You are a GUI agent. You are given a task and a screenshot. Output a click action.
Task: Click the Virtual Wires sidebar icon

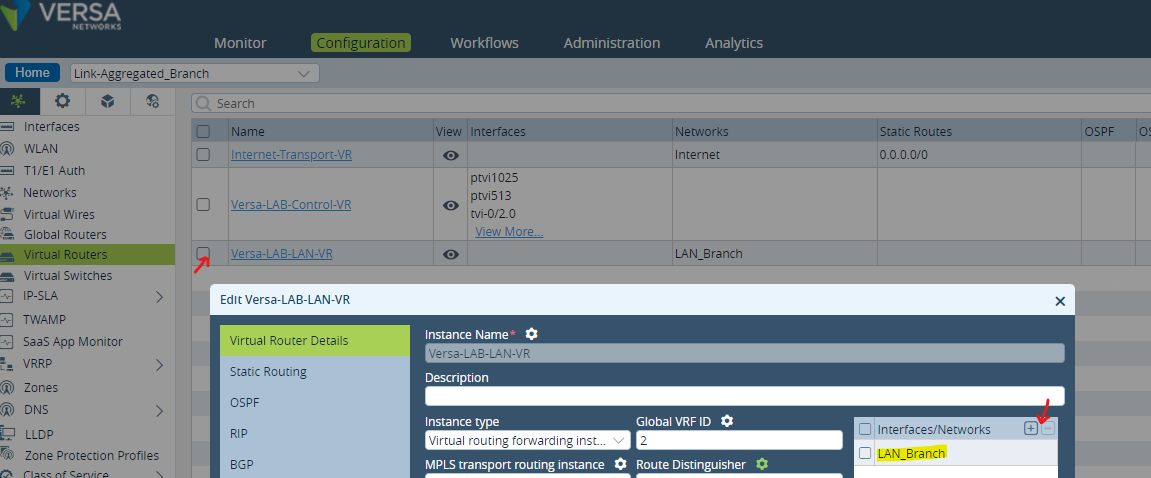click(x=7, y=215)
